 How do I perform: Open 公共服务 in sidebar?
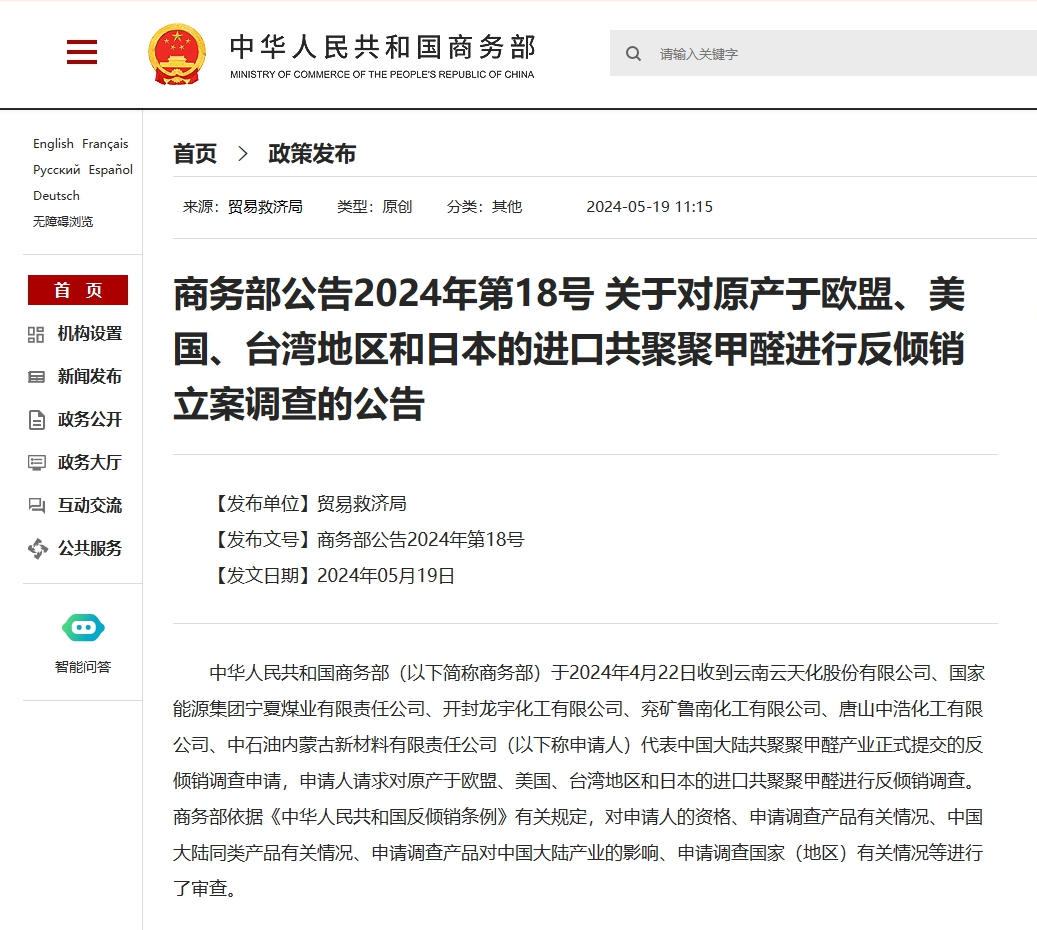point(89,548)
